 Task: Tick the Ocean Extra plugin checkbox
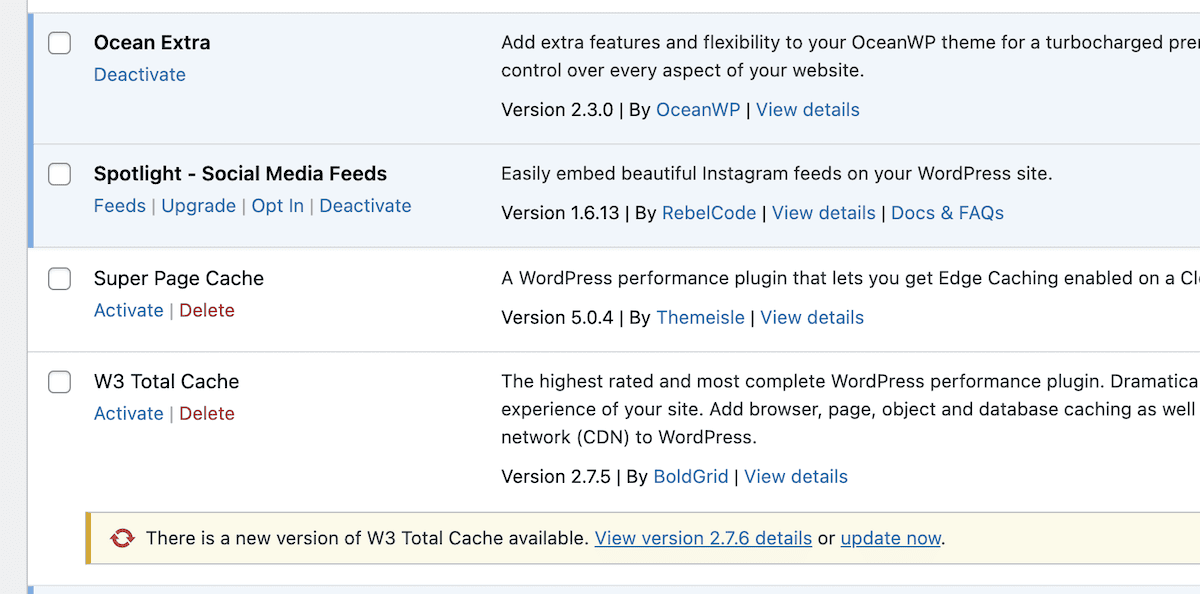click(60, 43)
